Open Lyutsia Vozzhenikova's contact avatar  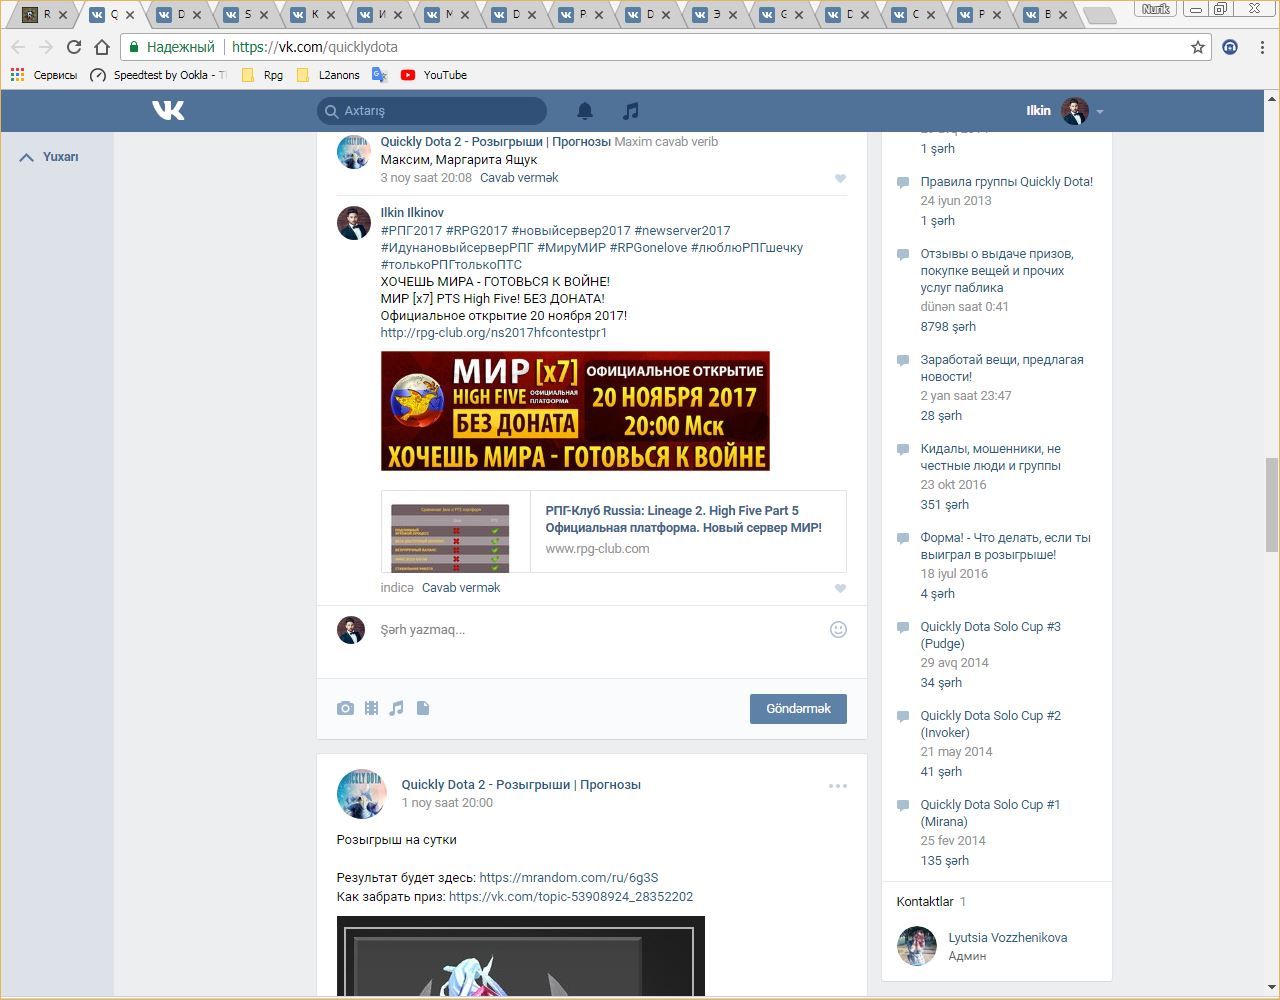point(916,946)
